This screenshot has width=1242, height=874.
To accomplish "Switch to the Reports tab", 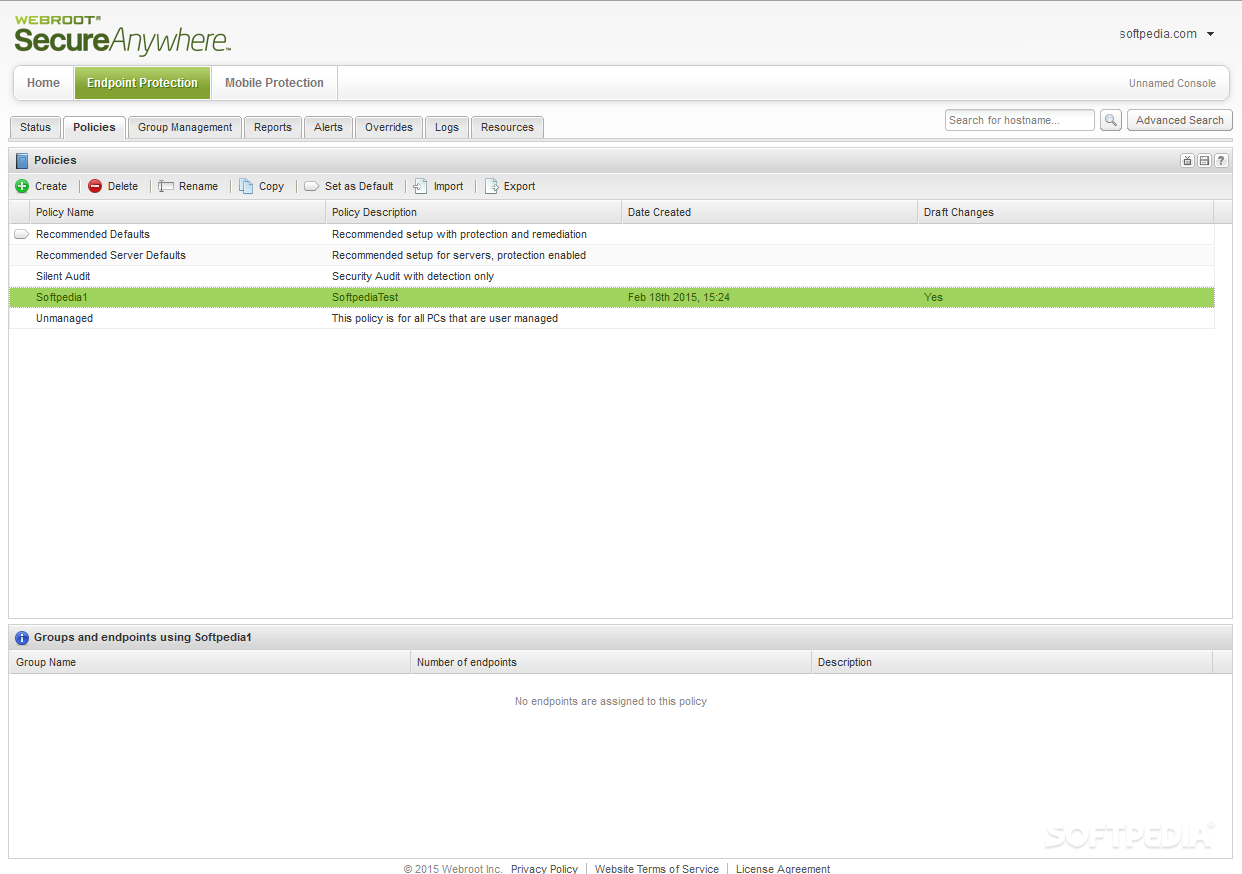I will pos(273,127).
